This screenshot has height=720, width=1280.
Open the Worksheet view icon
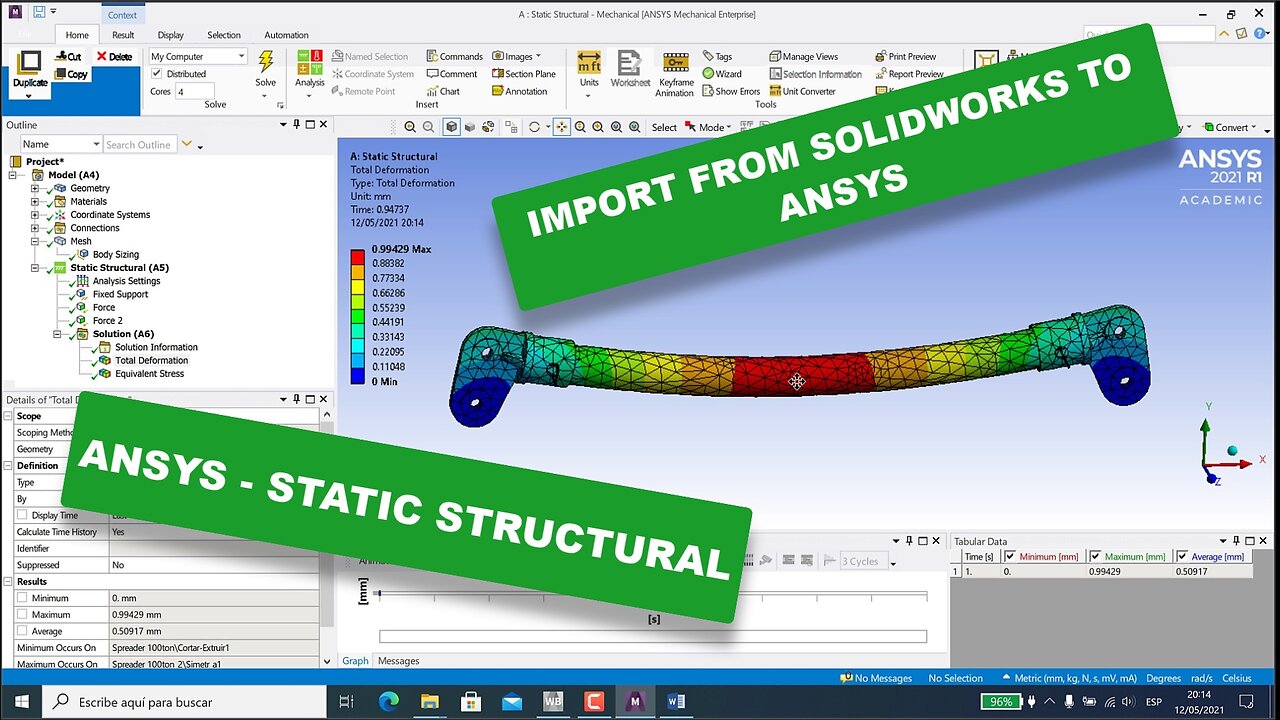coord(630,62)
